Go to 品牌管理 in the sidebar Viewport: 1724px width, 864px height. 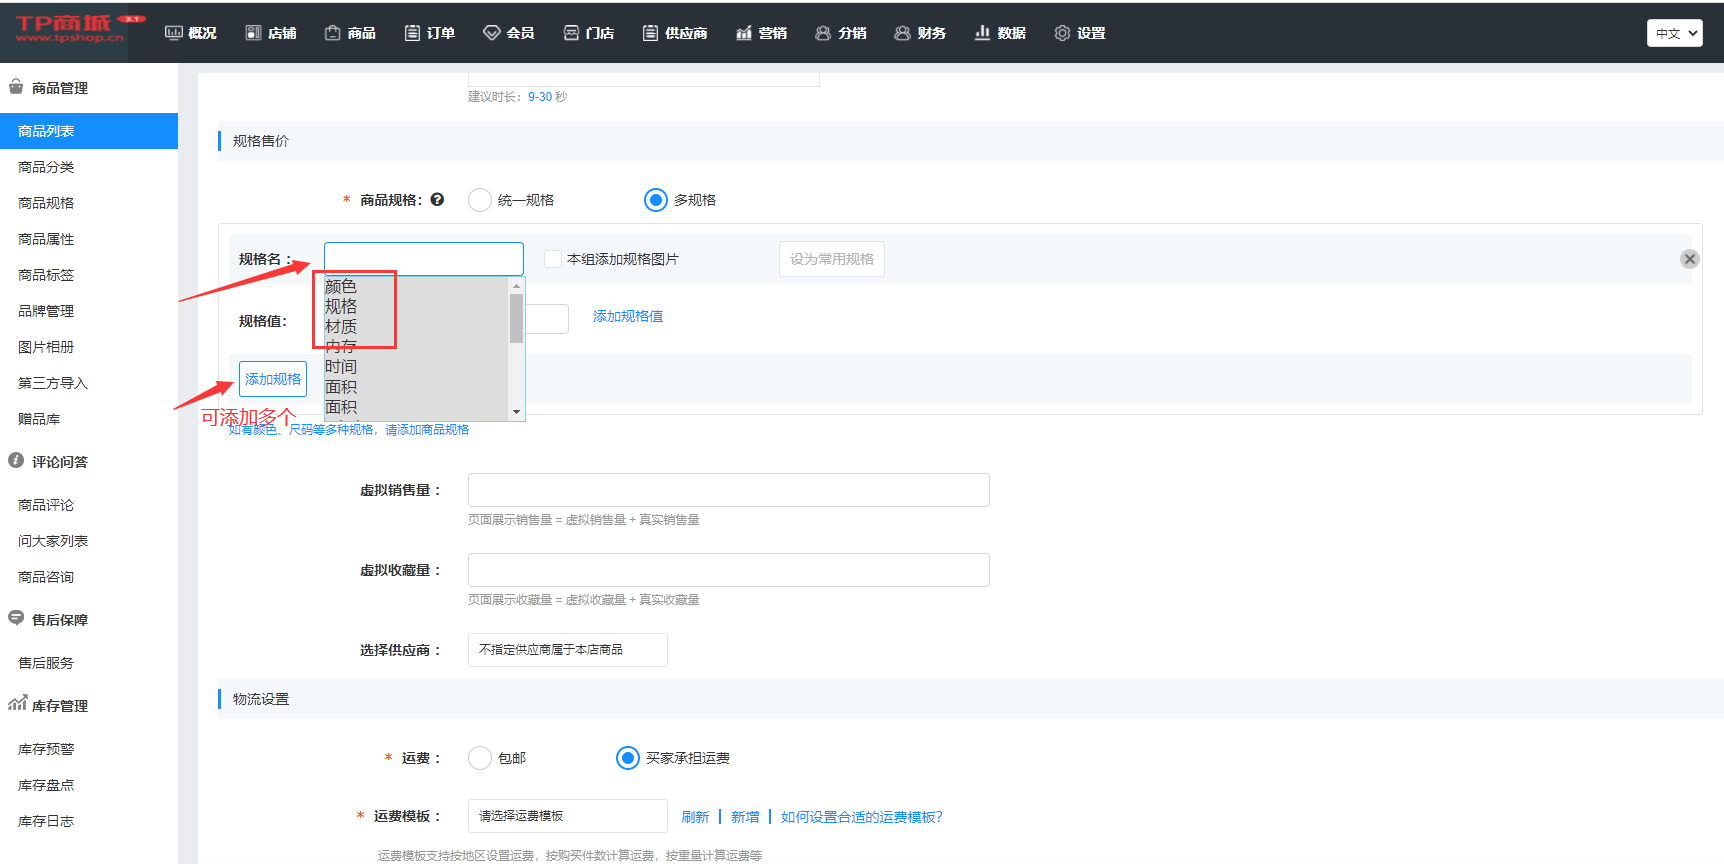[46, 311]
